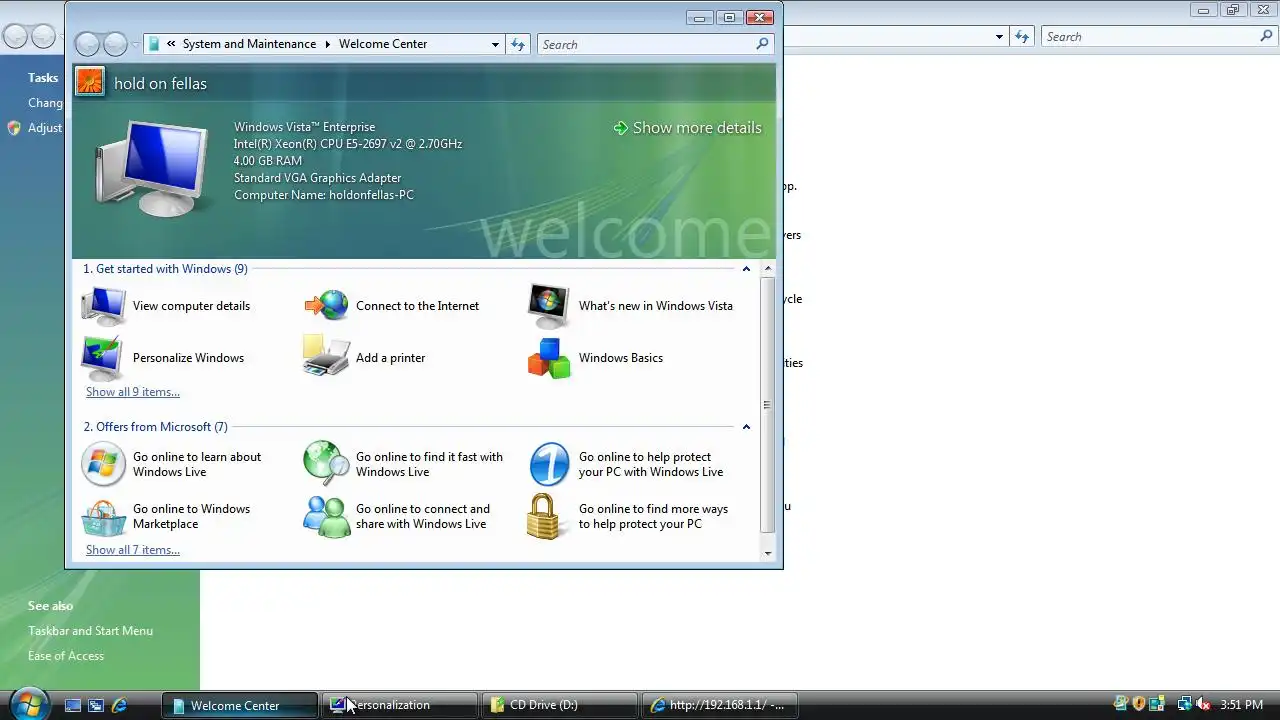Image resolution: width=1280 pixels, height=720 pixels.
Task: Click Show Desktop quick launch icon
Action: coord(72,705)
